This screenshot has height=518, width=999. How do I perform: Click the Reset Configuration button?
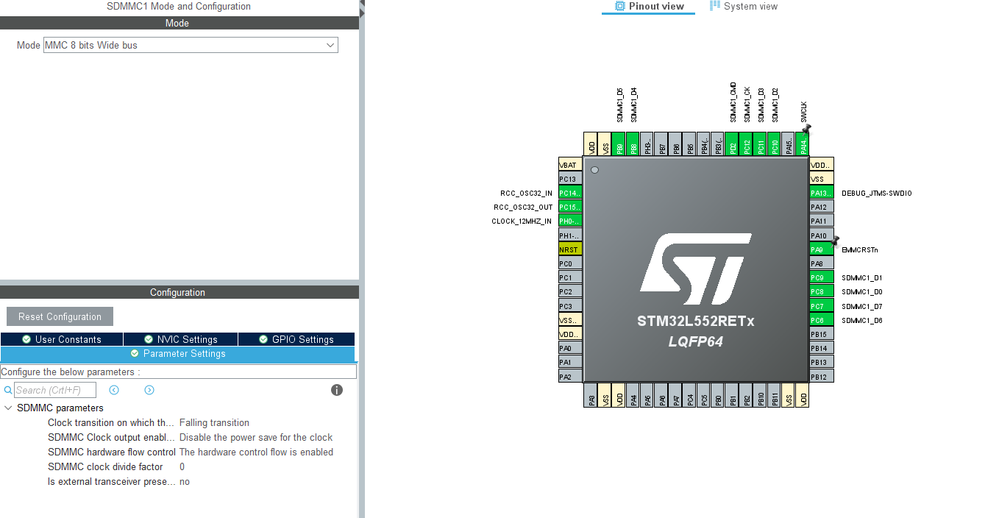coord(60,317)
